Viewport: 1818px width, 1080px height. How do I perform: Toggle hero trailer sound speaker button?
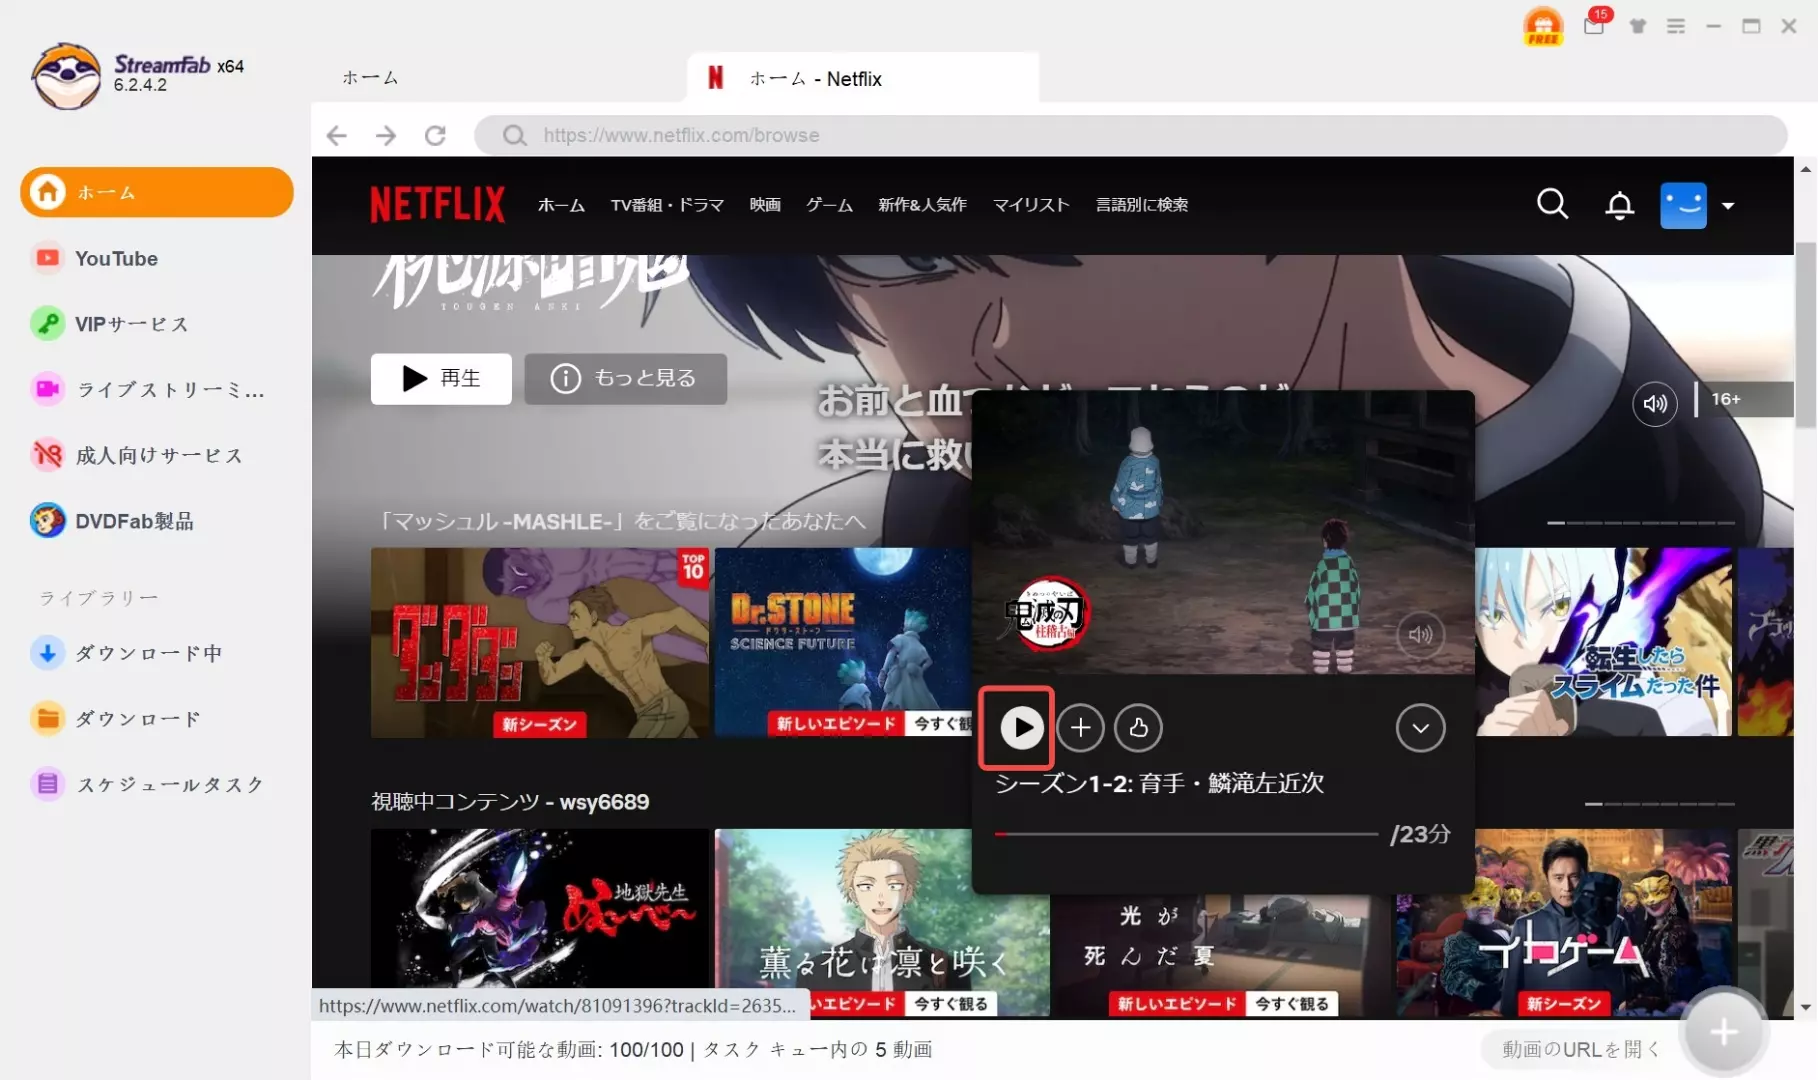(x=1655, y=404)
